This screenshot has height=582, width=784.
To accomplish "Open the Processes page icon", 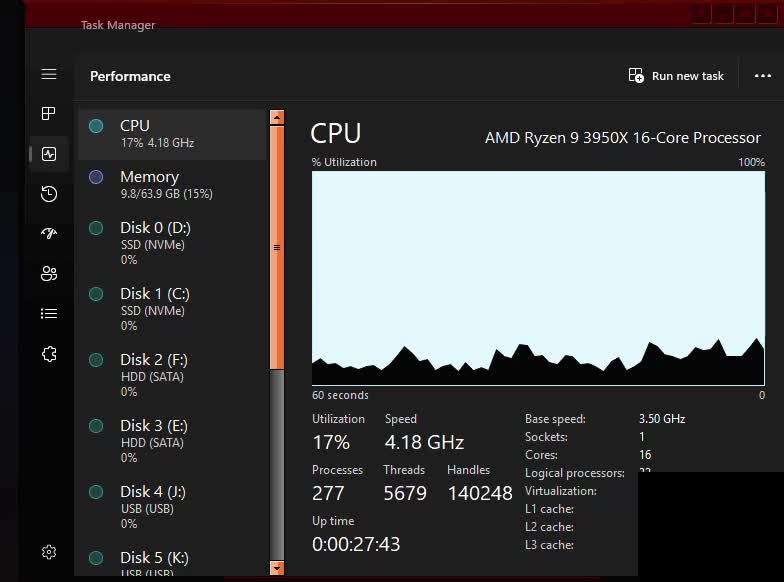I will [x=49, y=114].
